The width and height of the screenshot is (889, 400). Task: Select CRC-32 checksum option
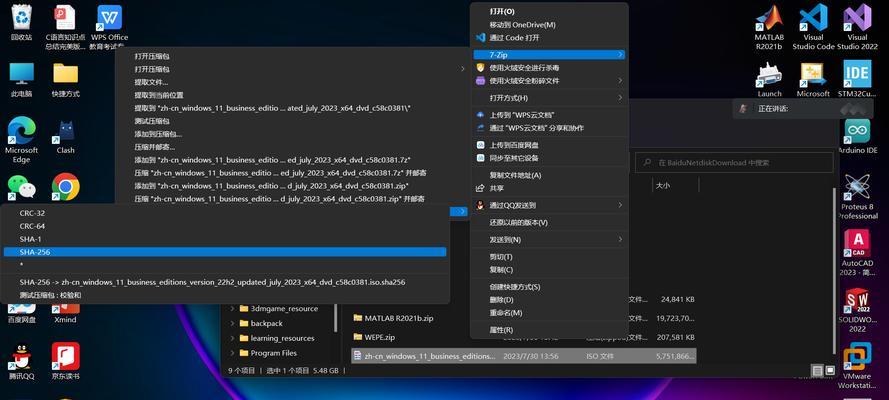[x=225, y=214]
